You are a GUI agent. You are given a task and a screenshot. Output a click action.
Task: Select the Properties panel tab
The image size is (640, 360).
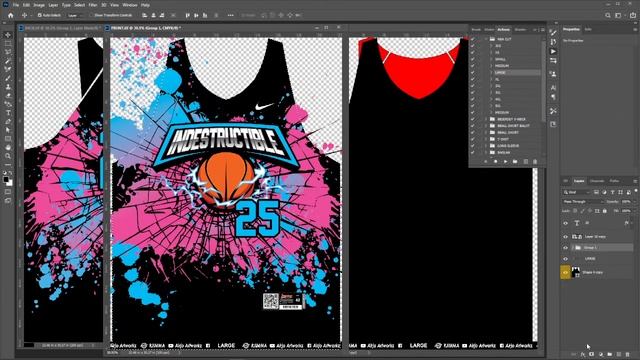pyautogui.click(x=571, y=29)
